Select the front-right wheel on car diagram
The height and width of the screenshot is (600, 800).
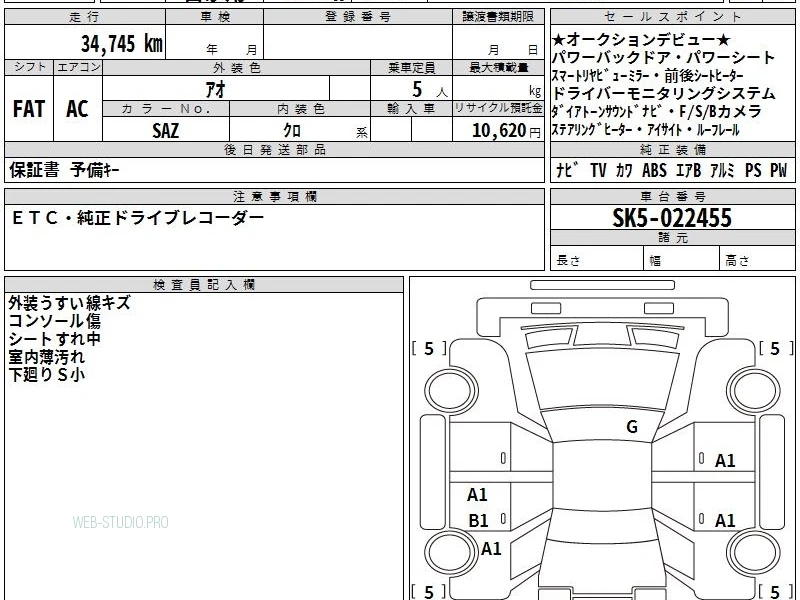pos(754,391)
